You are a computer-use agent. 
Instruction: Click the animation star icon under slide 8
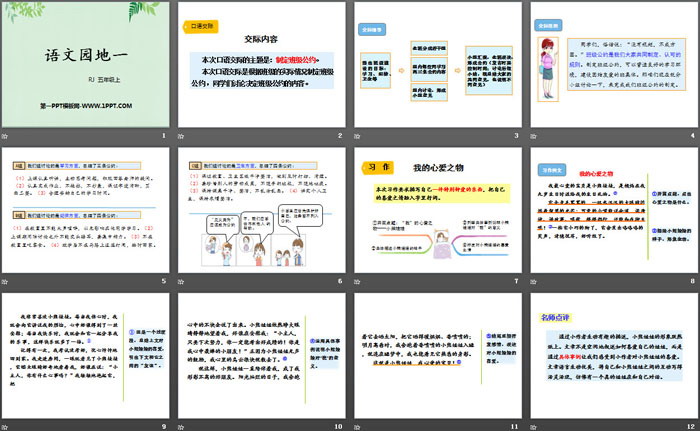pos(533,281)
